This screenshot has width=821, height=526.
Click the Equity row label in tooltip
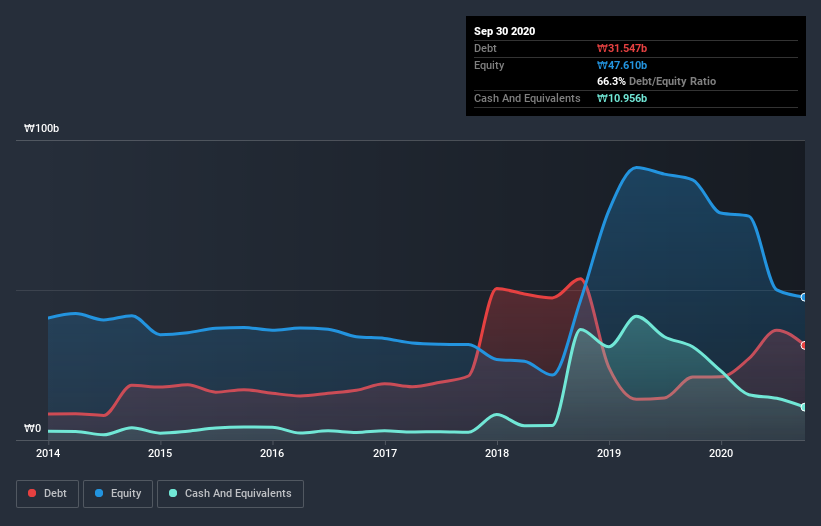pyautogui.click(x=489, y=65)
